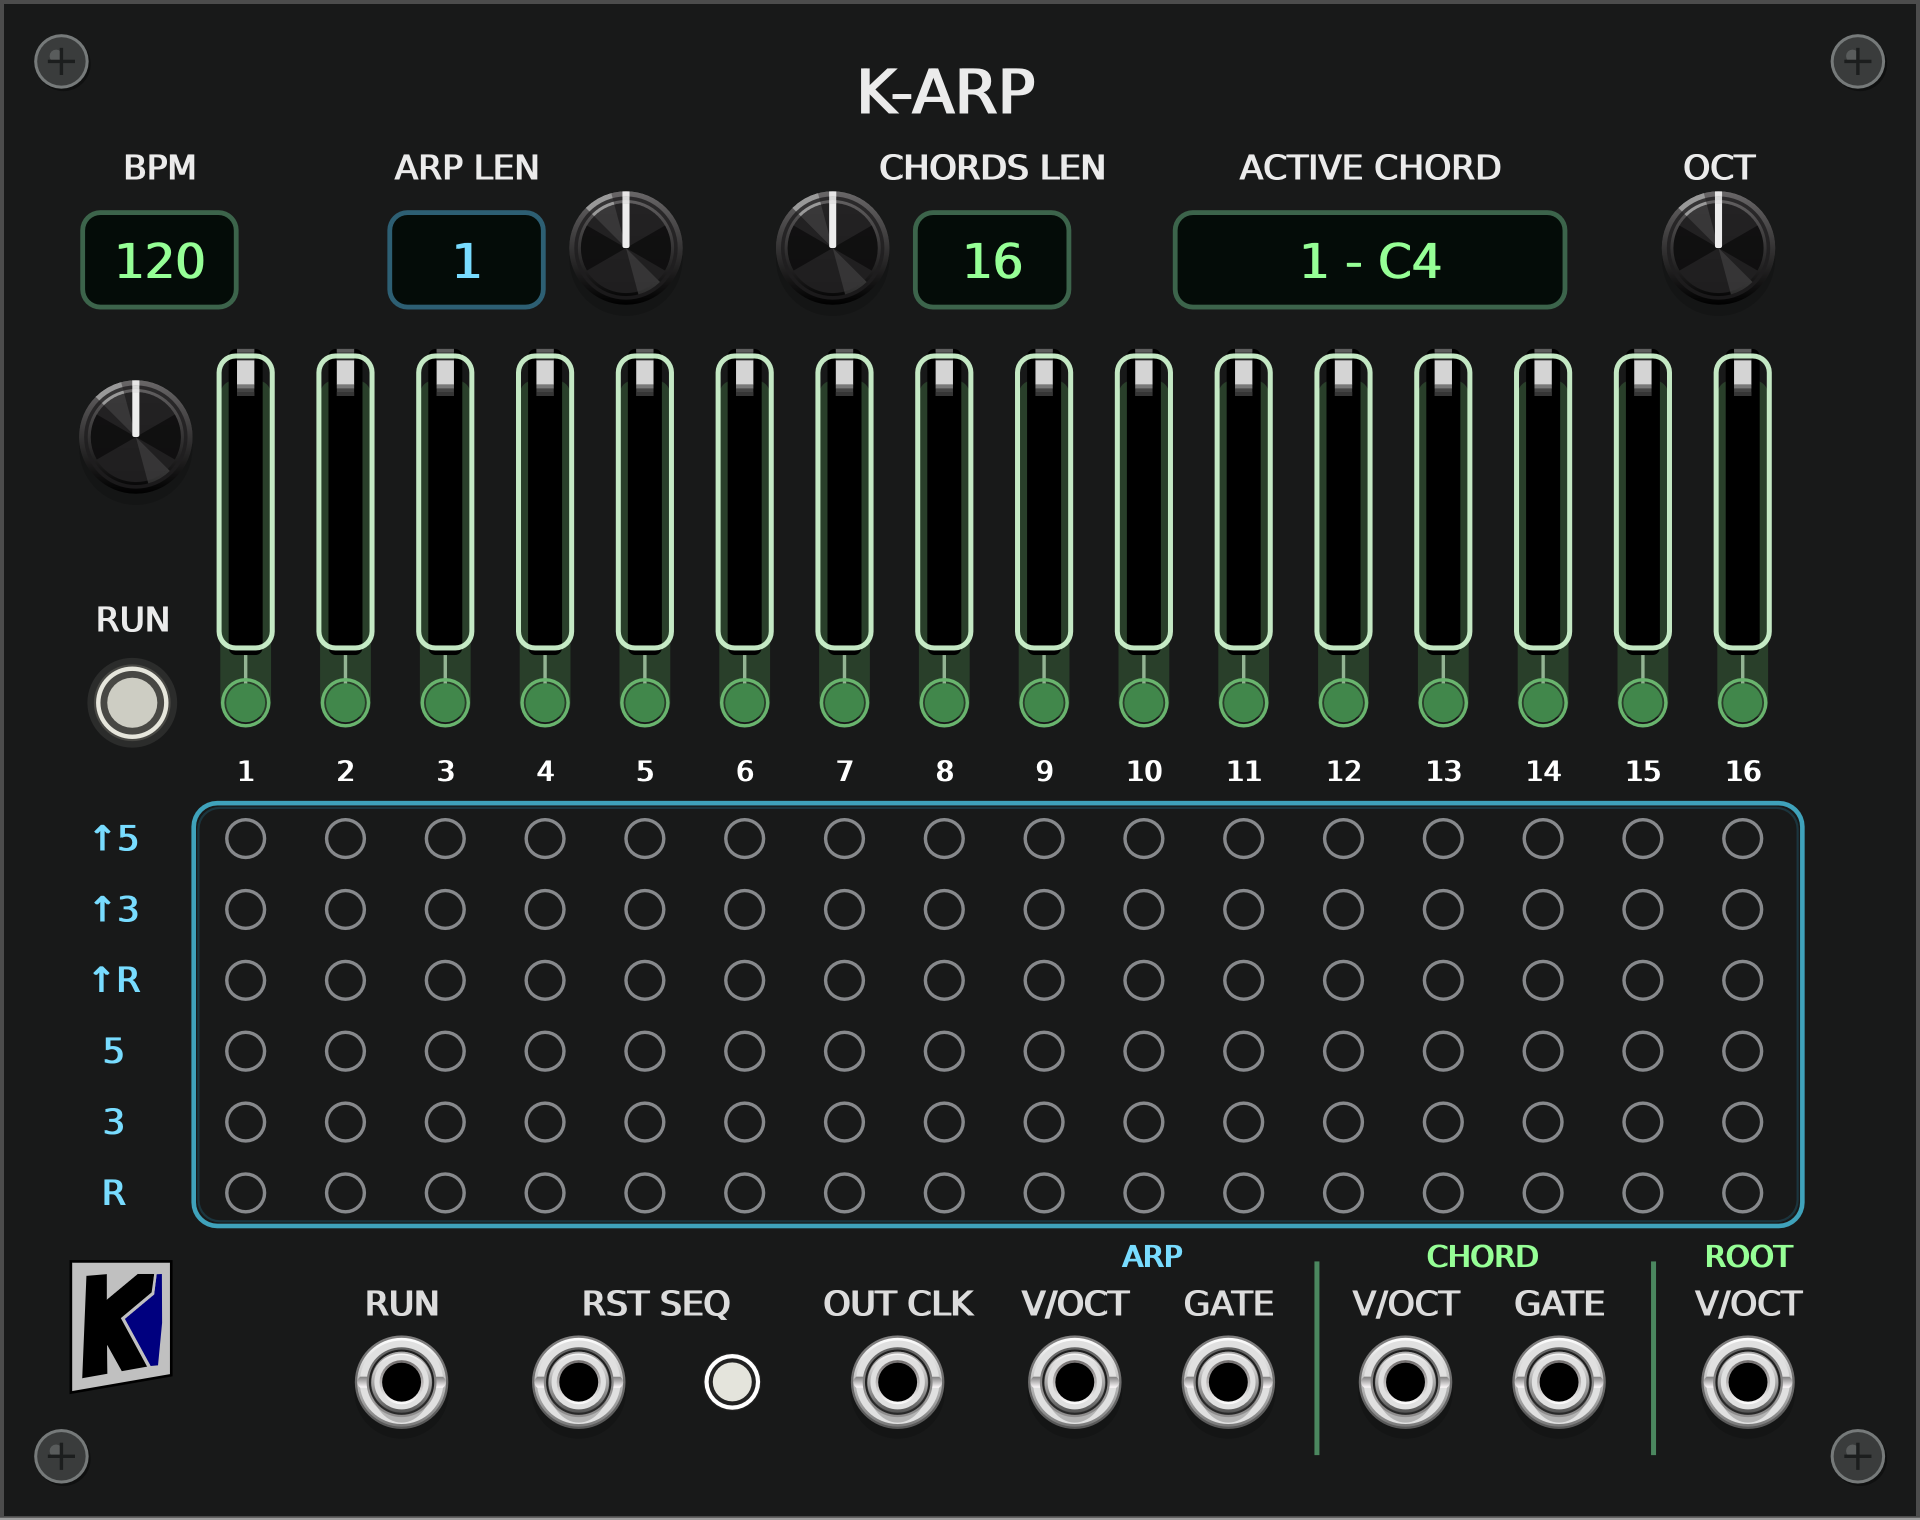Image resolution: width=1920 pixels, height=1520 pixels.
Task: Toggle ↑R note in column 9
Action: [1044, 980]
